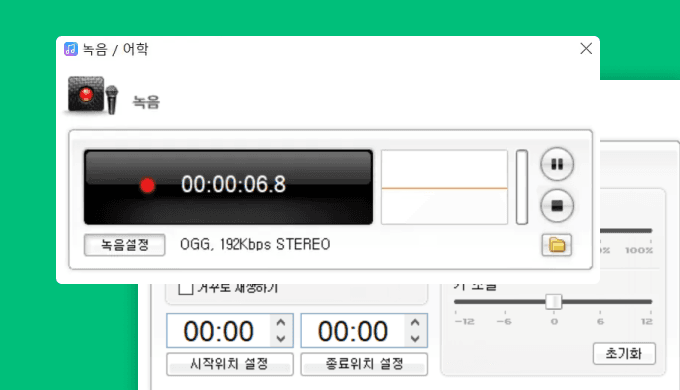The height and width of the screenshot is (390, 680).
Task: Click the 종료위치 설정 button
Action: (x=364, y=364)
